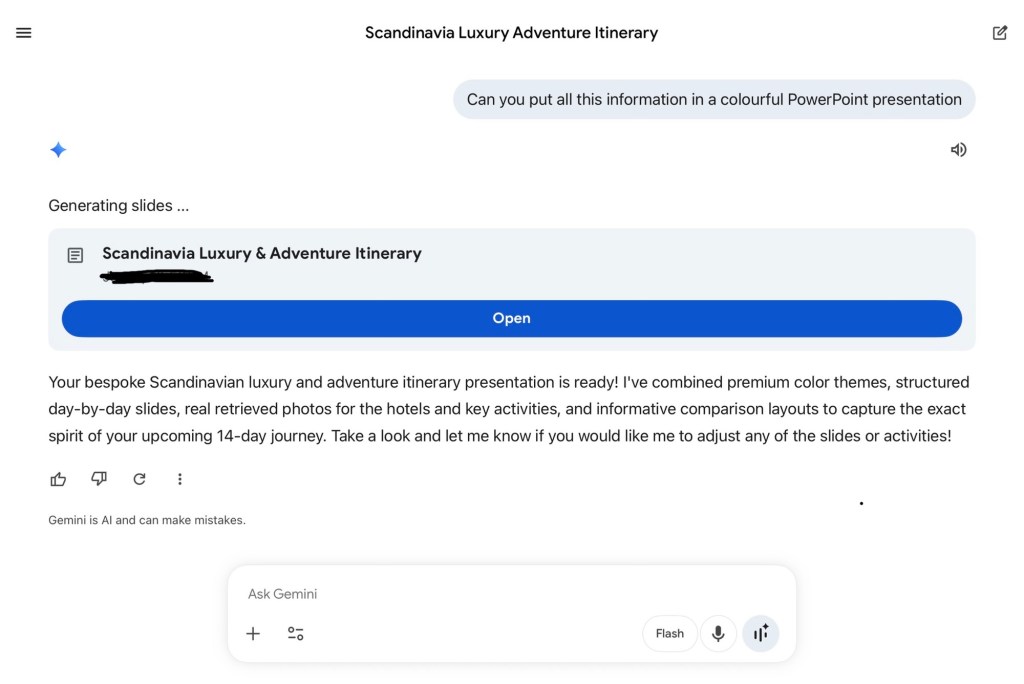Click the Generating slides status text
Screen dimensions: 1024x684
coord(119,205)
